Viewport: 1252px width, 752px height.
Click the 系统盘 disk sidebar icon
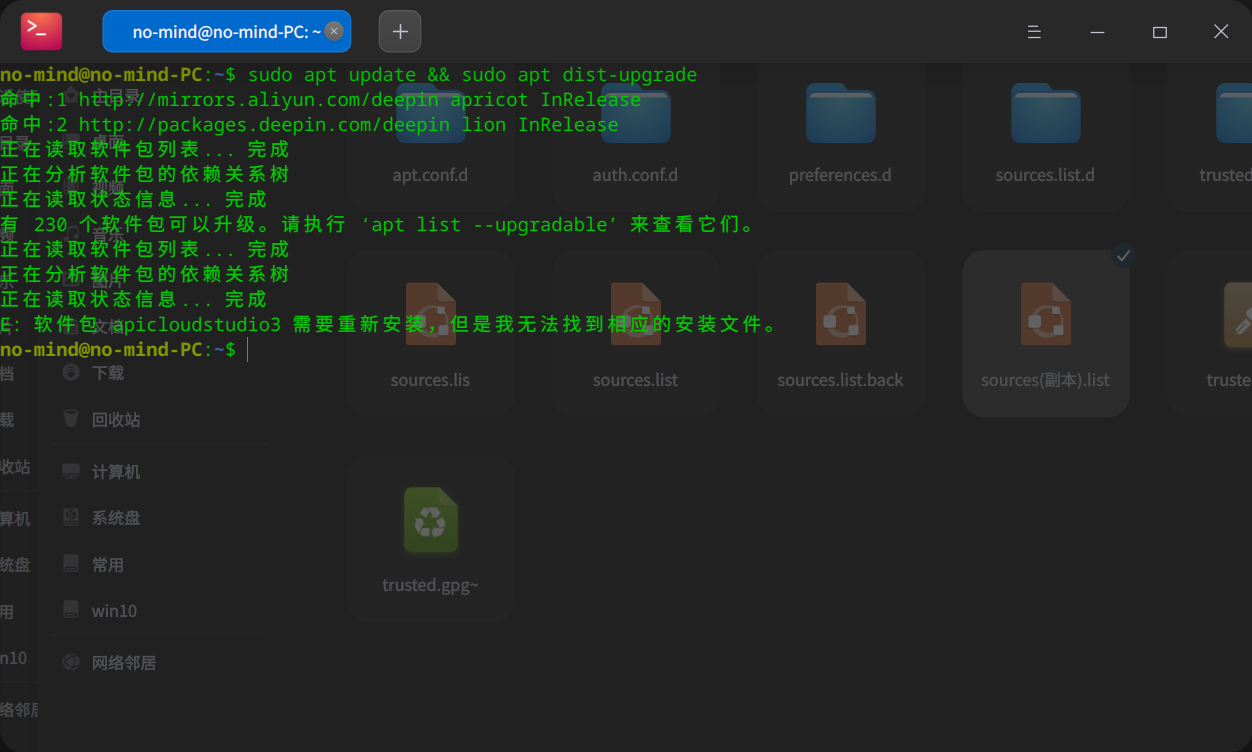[71, 517]
